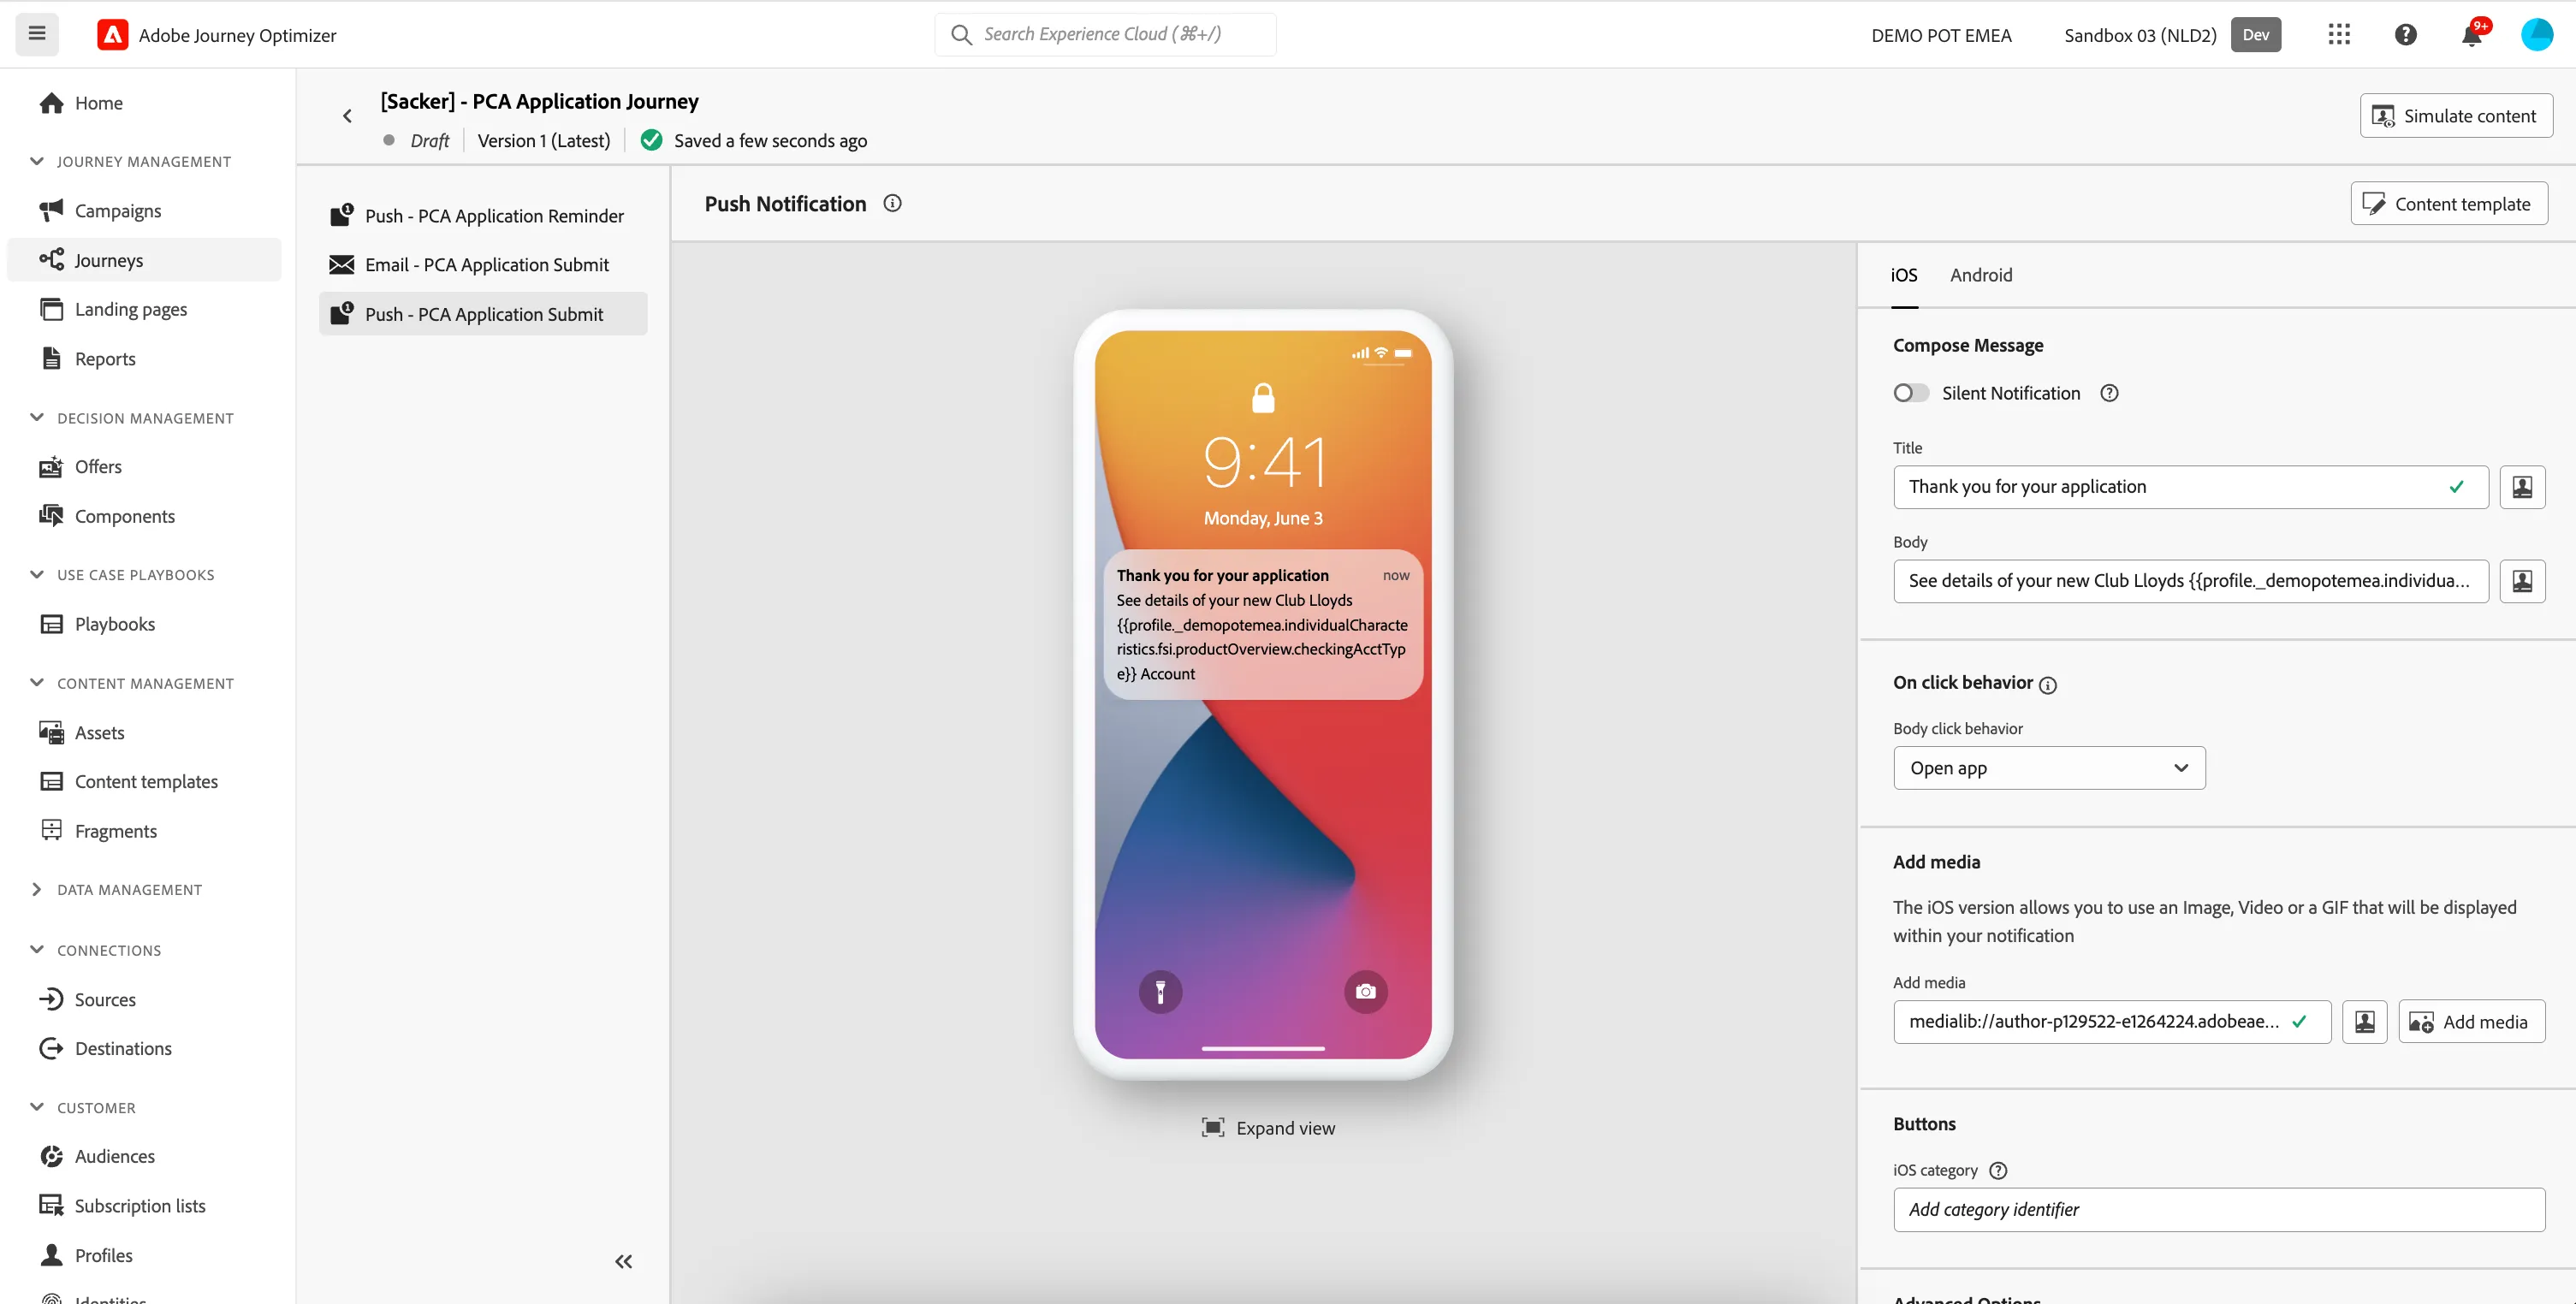Show Push Notification info tooltip
The image size is (2576, 1304).
coord(892,203)
